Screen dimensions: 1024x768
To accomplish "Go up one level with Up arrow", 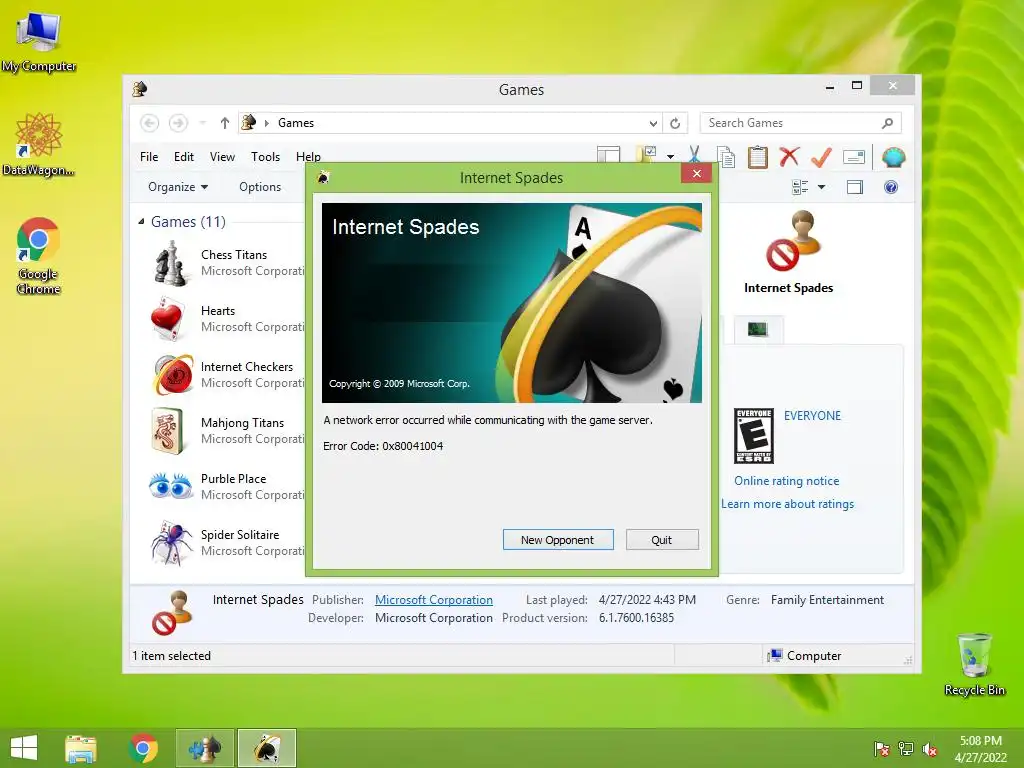I will [225, 123].
